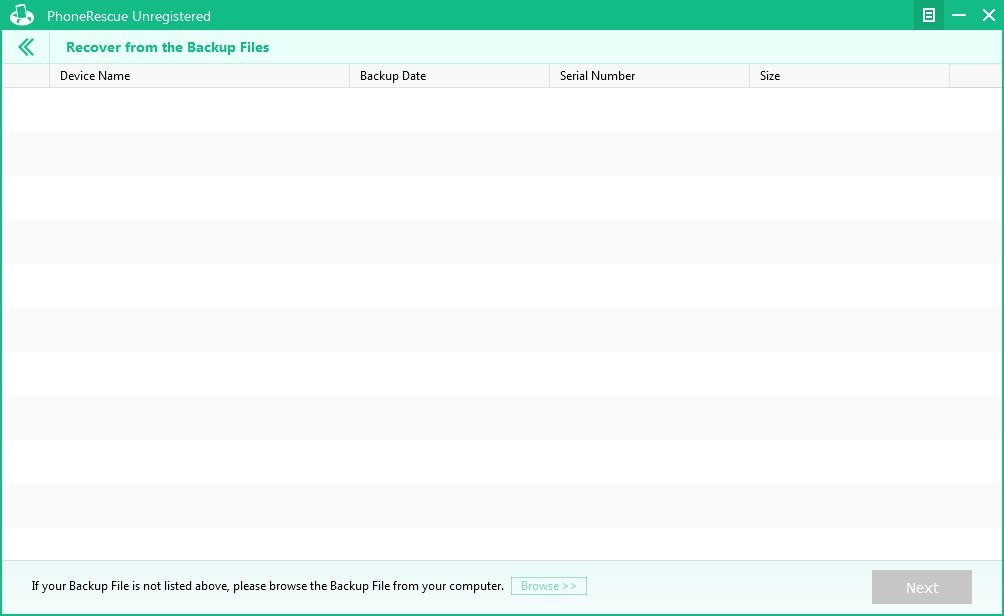Sort by the Serial Number column
This screenshot has height=616, width=1004.
pyautogui.click(x=649, y=76)
